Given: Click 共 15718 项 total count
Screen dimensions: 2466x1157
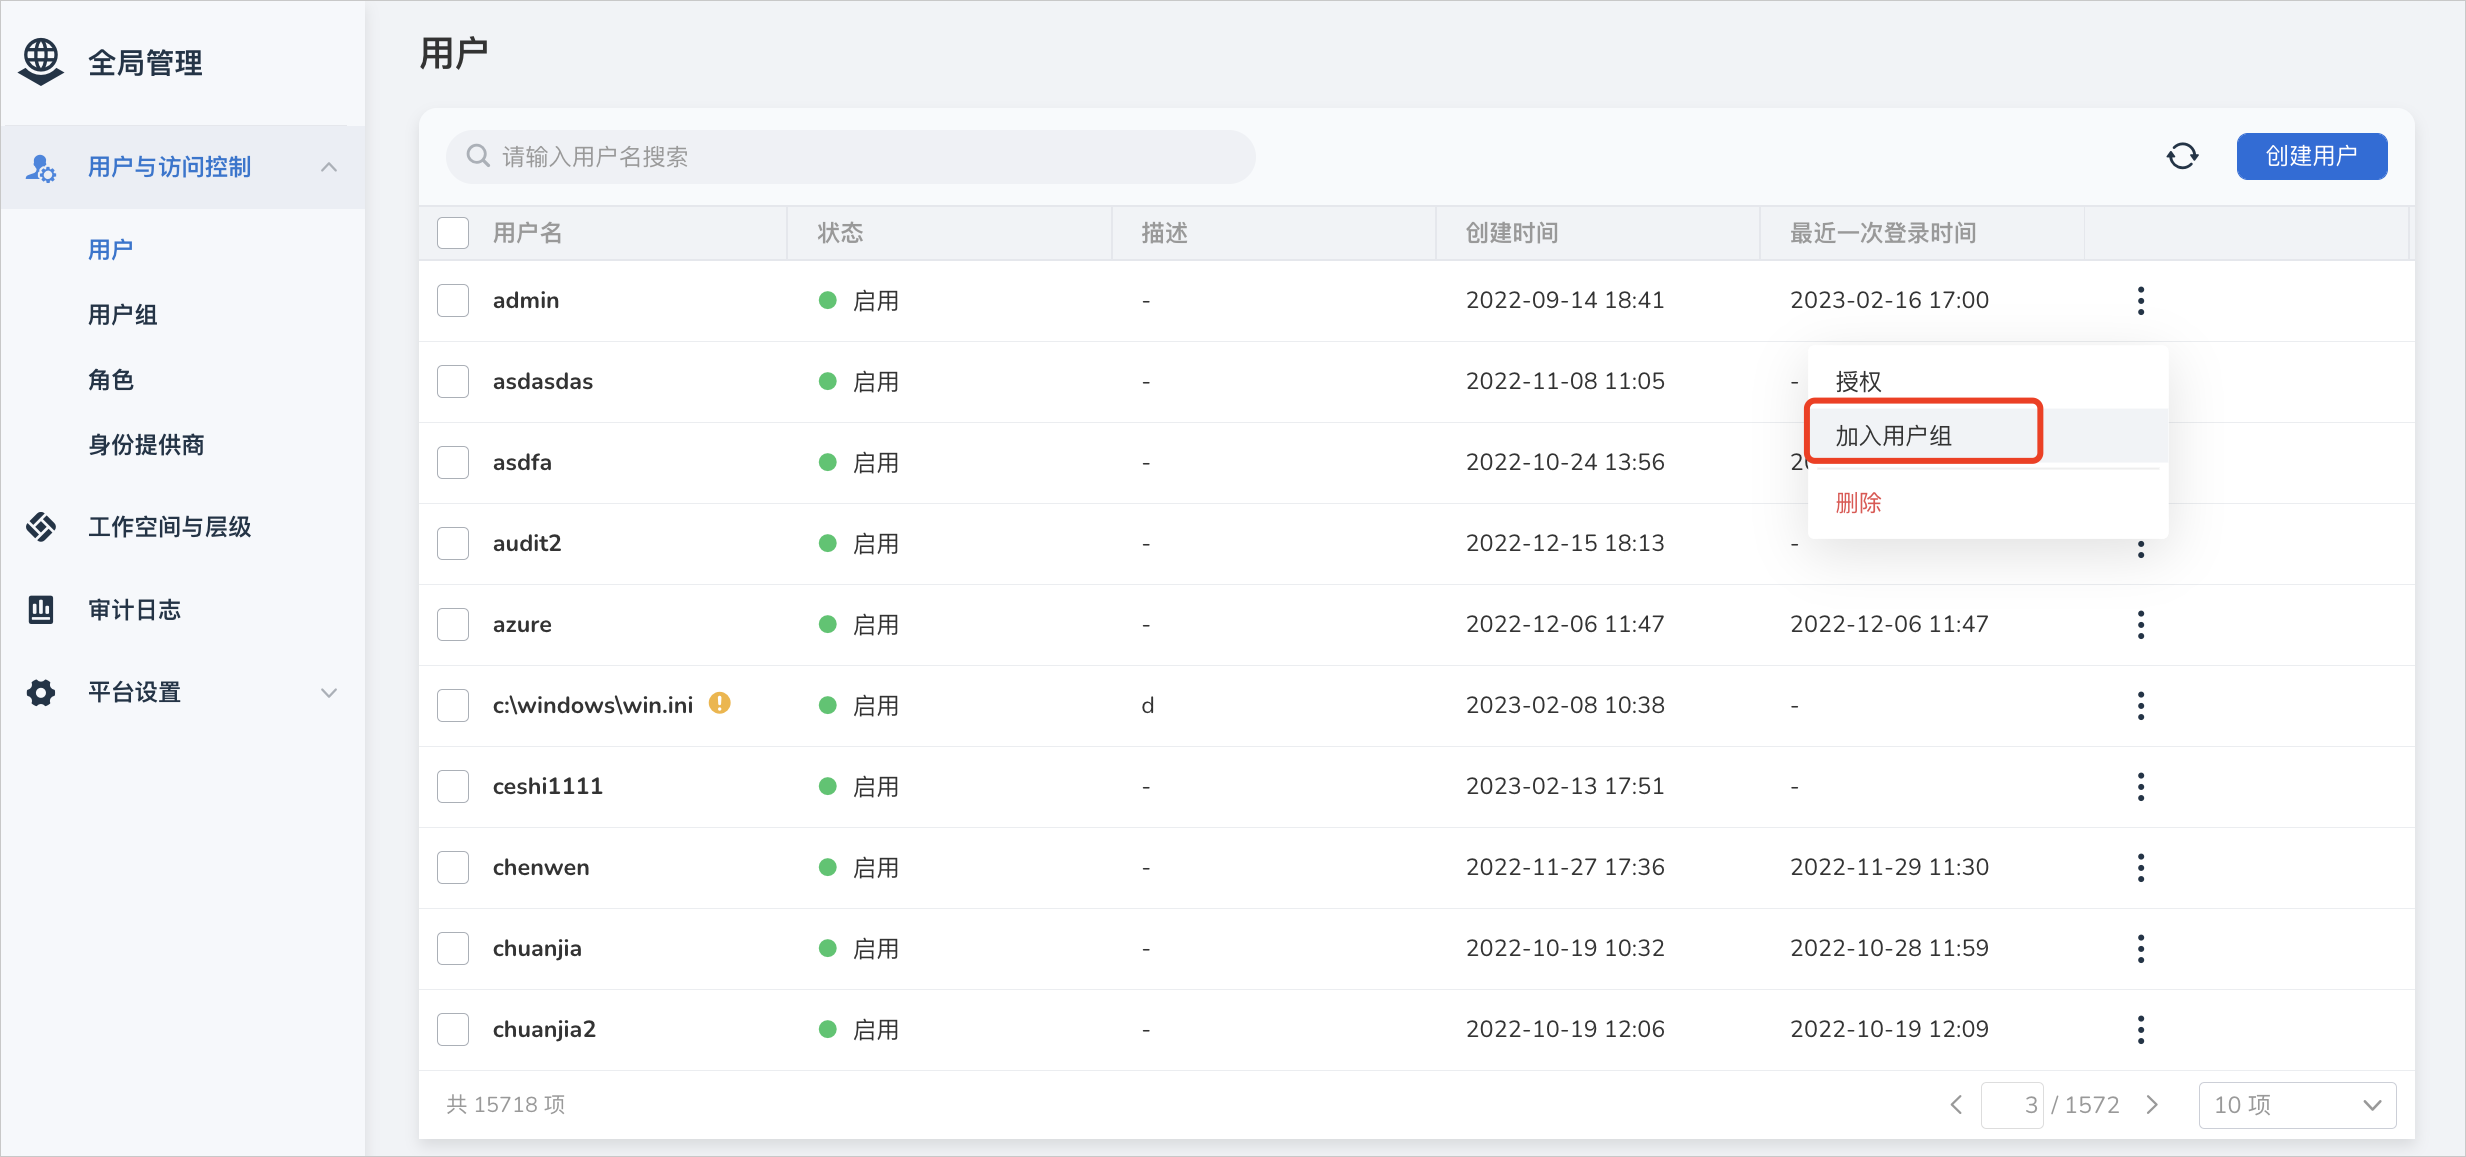Looking at the screenshot, I should pyautogui.click(x=506, y=1105).
